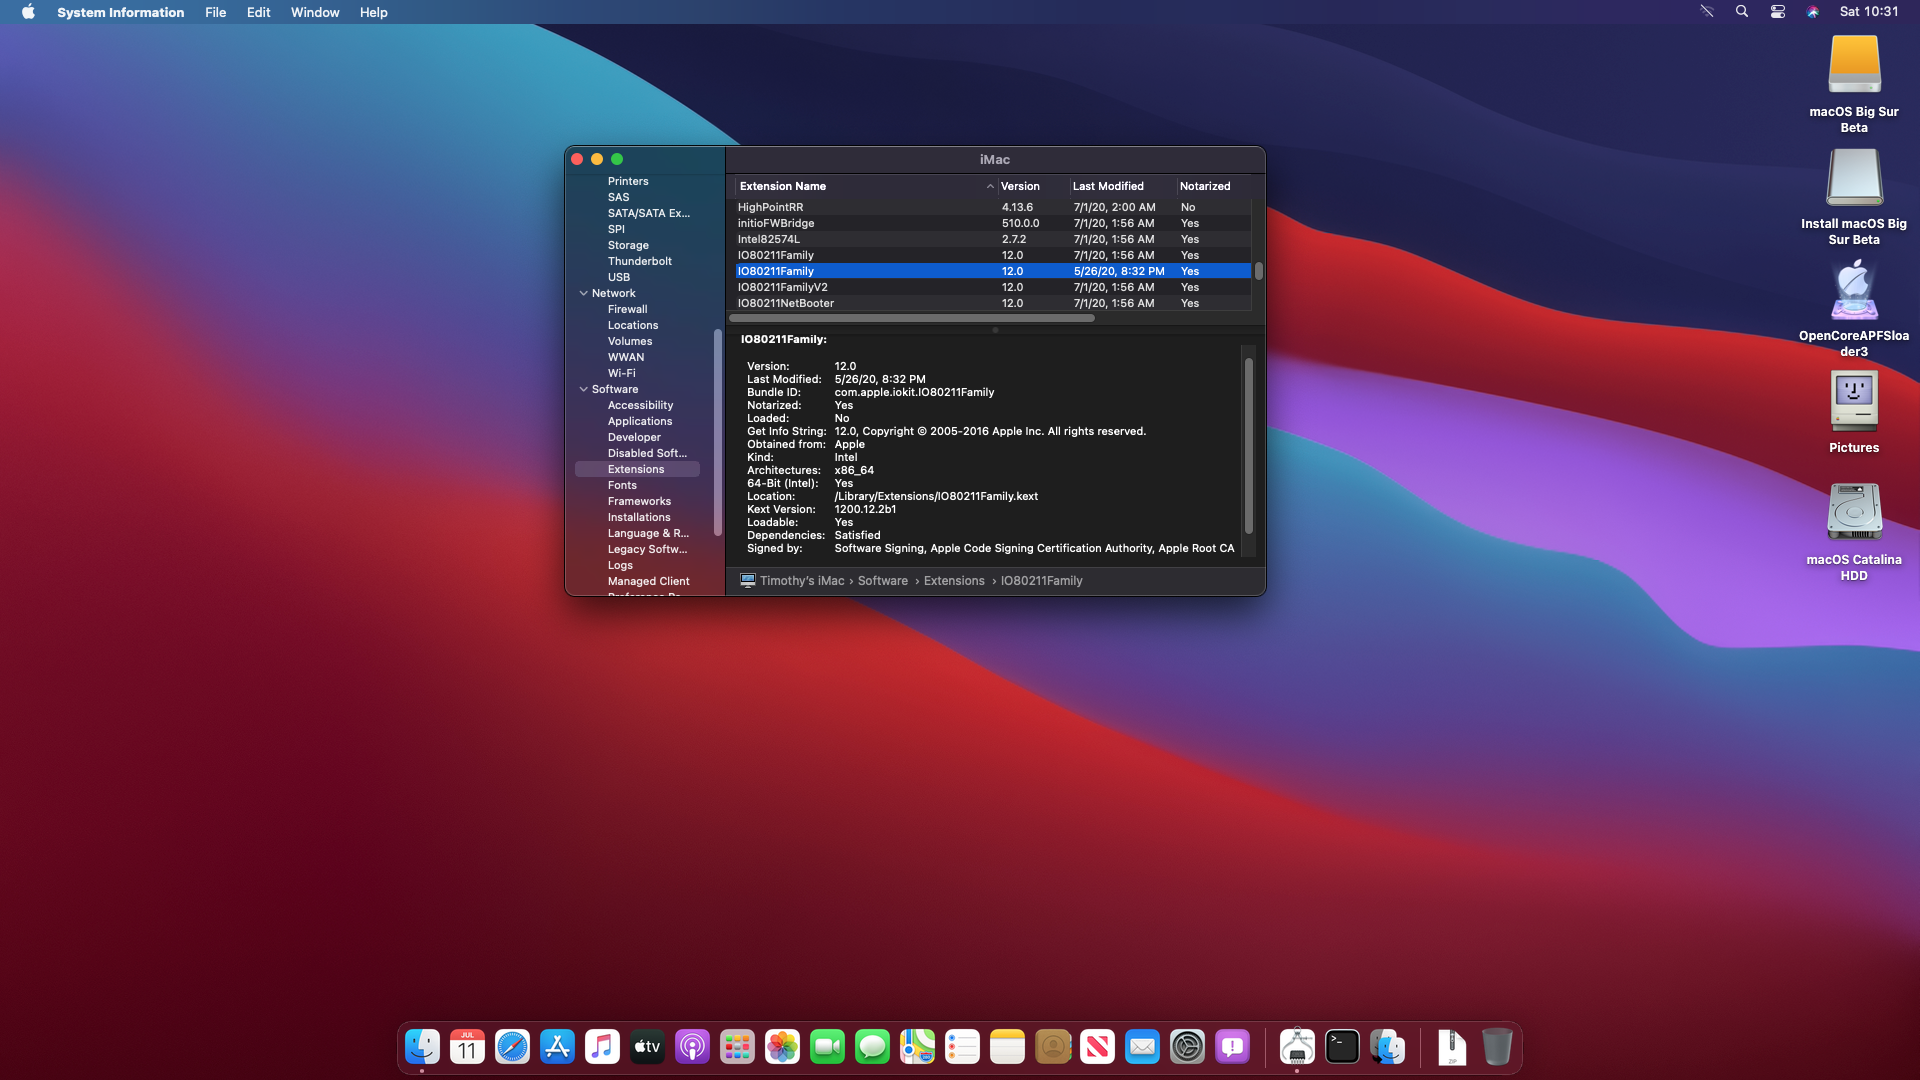Open the macOS Catalina HDD drive icon
The image size is (1920, 1080).
(x=1854, y=513)
